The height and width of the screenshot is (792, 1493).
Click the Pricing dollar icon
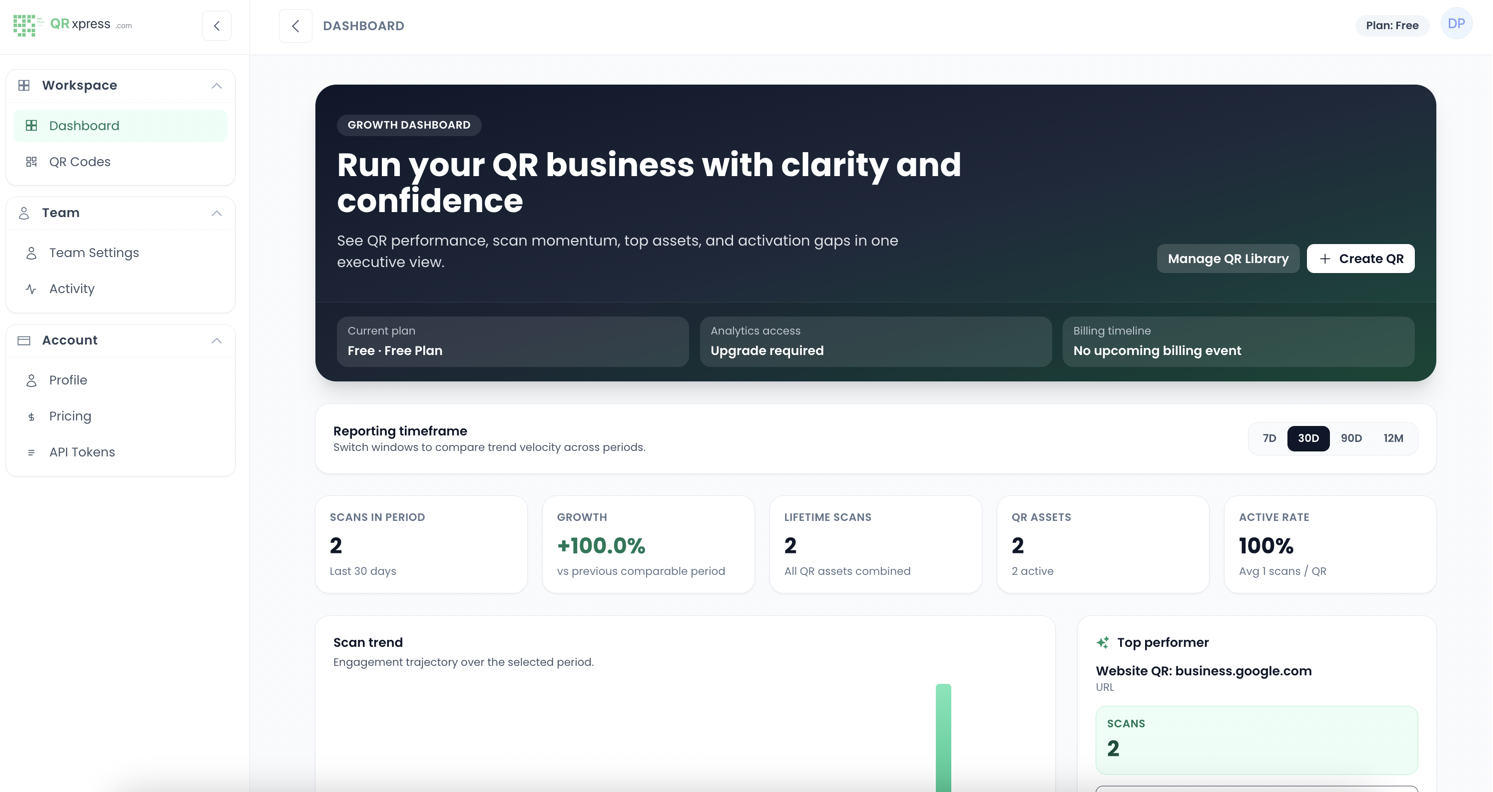click(31, 417)
